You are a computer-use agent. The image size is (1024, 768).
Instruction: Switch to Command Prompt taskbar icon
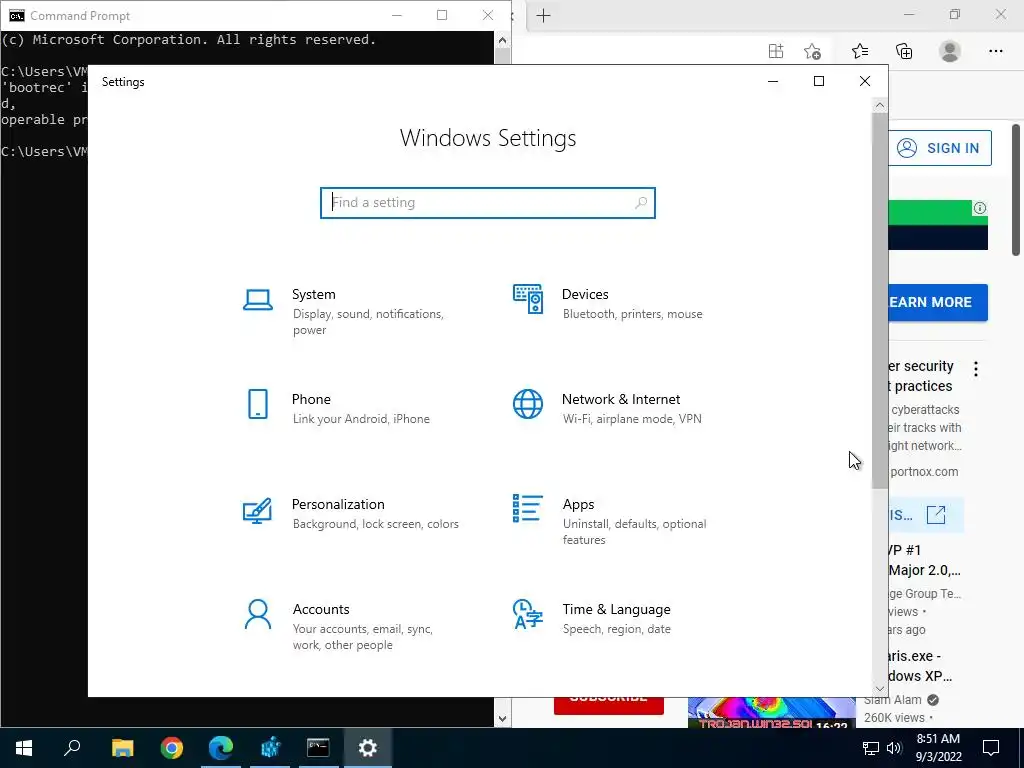318,748
